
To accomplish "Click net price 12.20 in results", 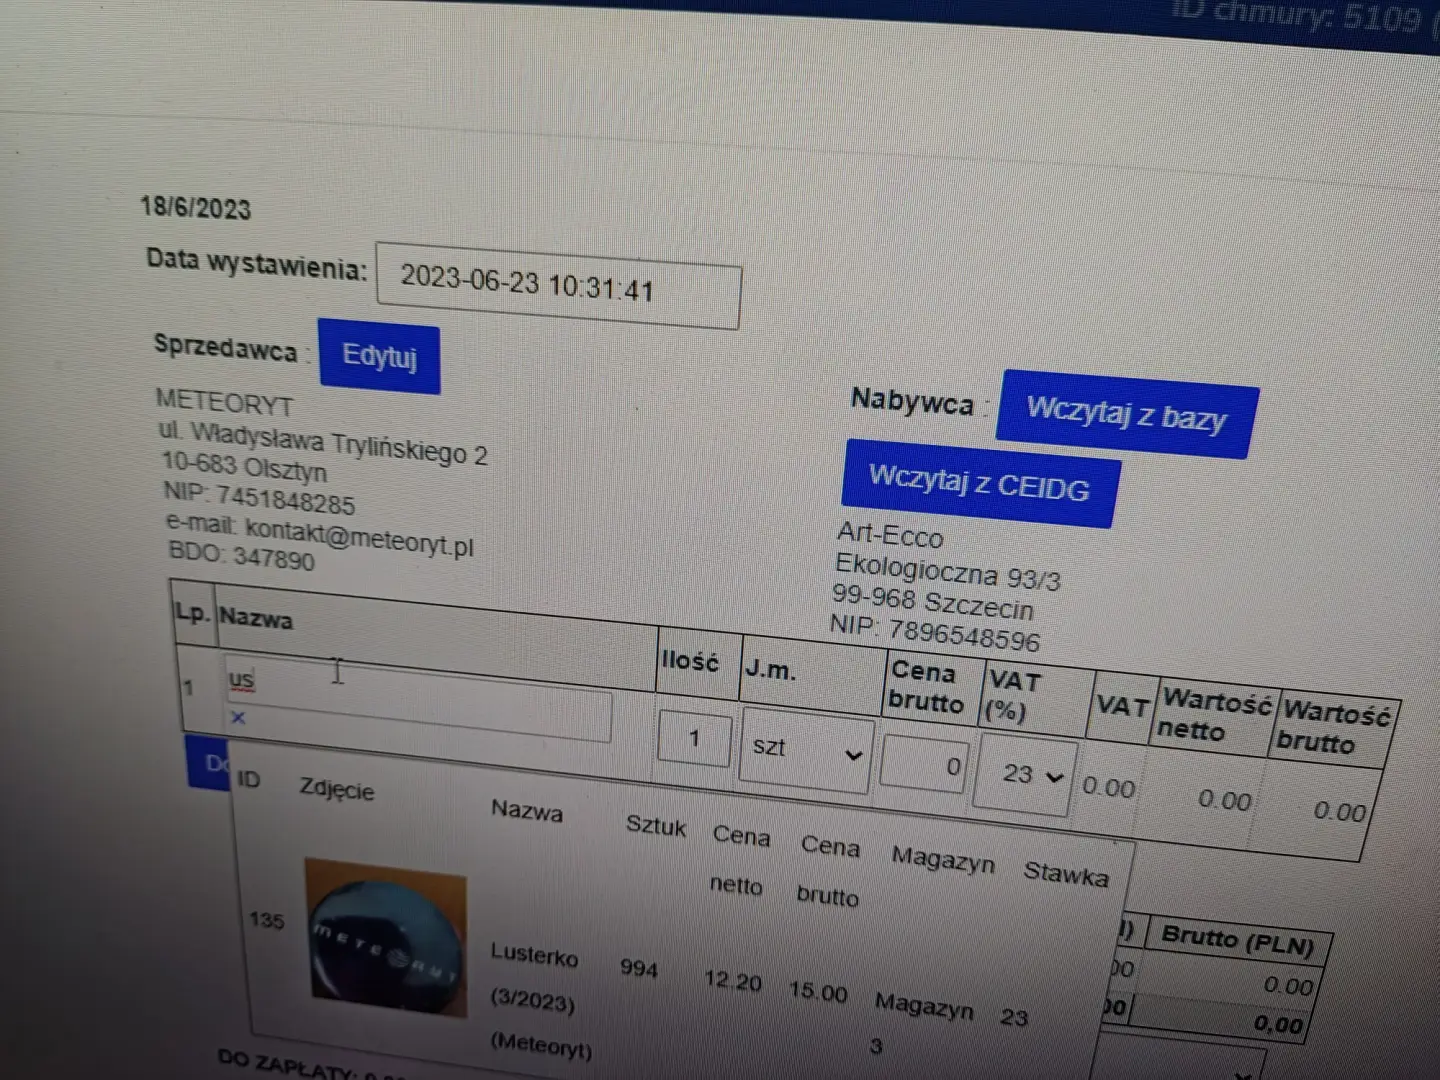I will click(x=733, y=980).
